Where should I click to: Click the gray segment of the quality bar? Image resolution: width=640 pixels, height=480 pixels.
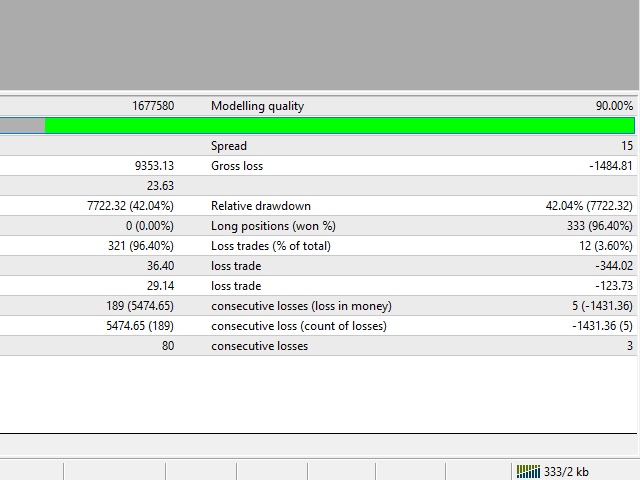click(x=22, y=126)
